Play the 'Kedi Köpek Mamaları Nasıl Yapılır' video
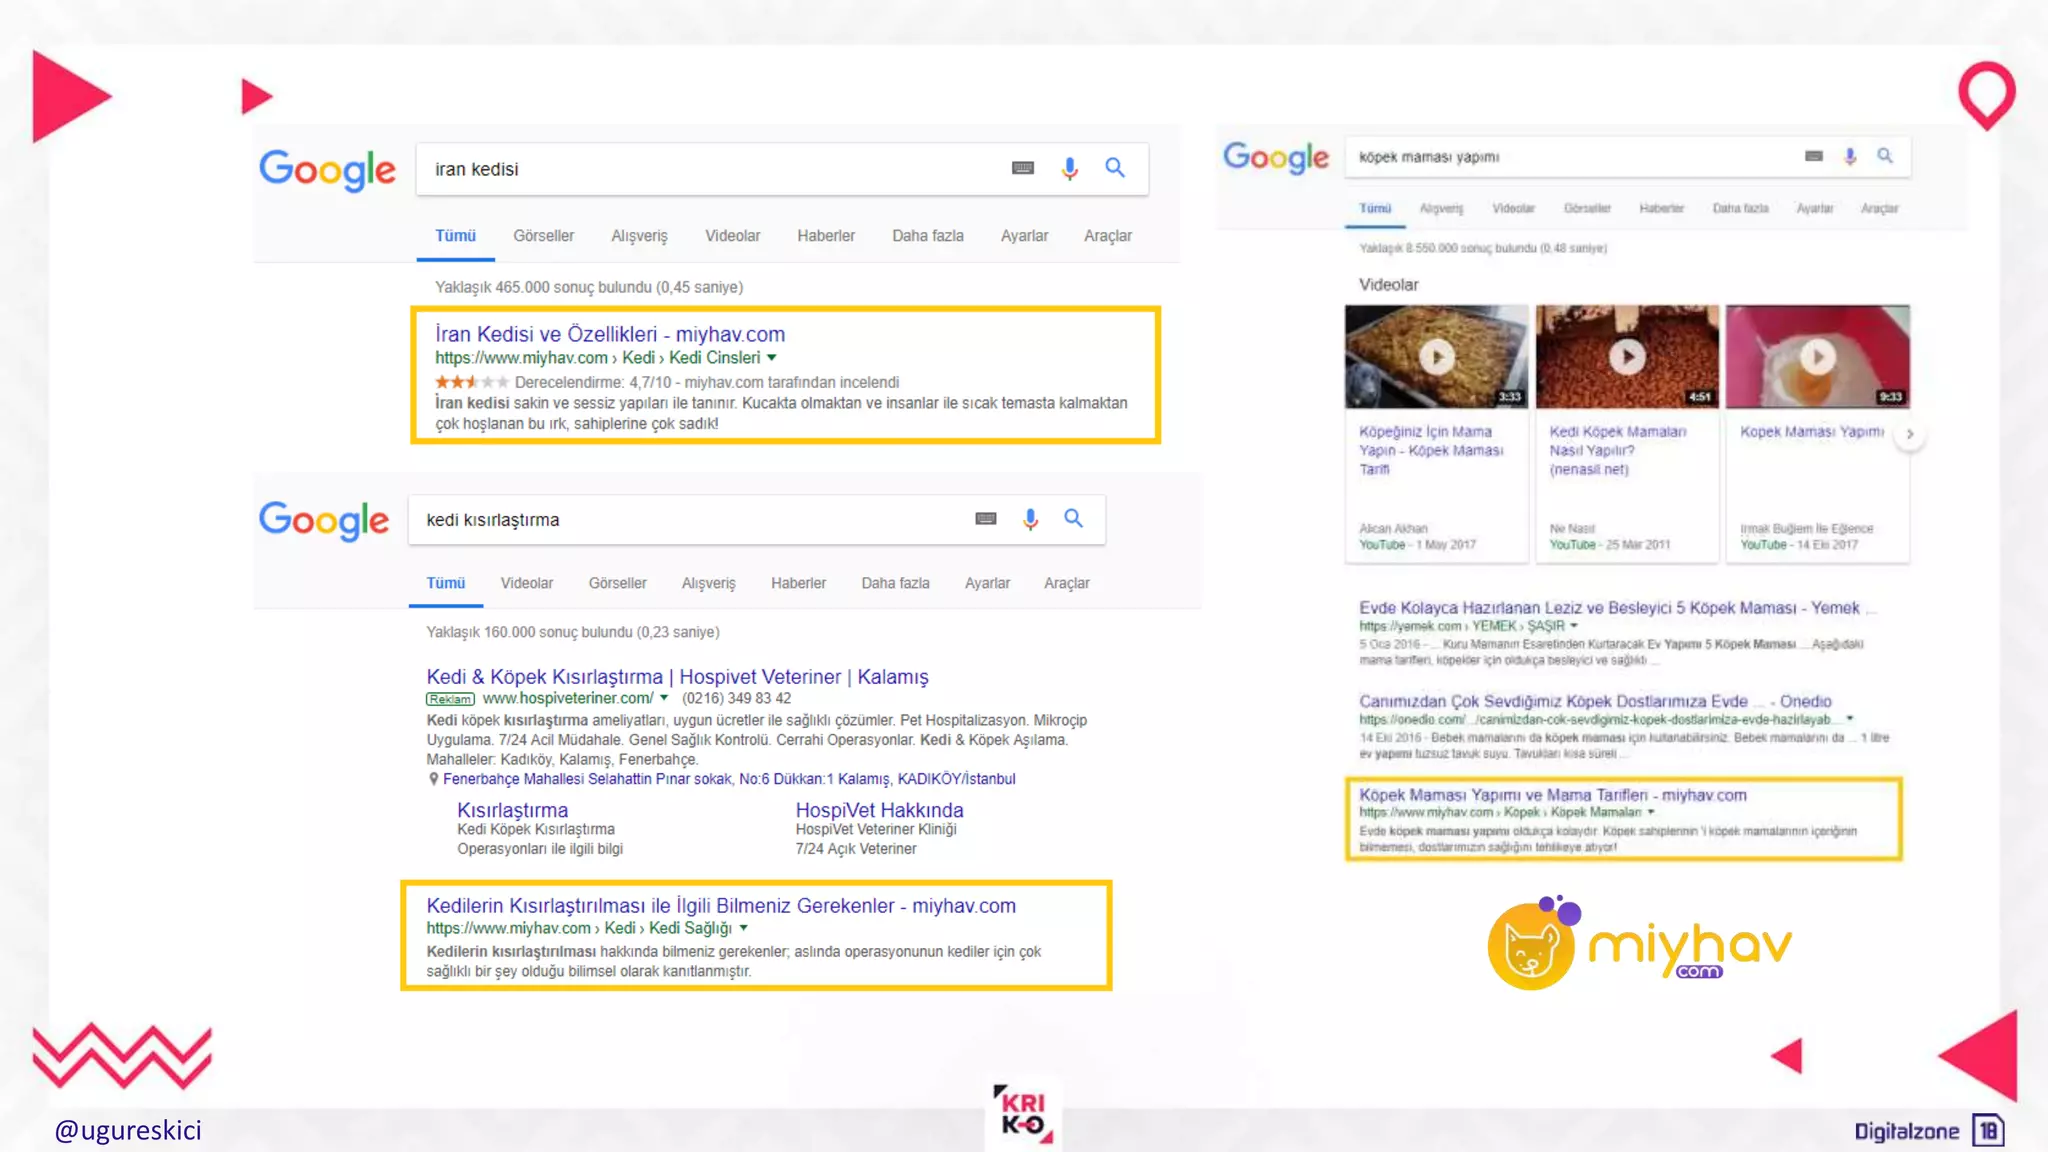 coord(1627,357)
